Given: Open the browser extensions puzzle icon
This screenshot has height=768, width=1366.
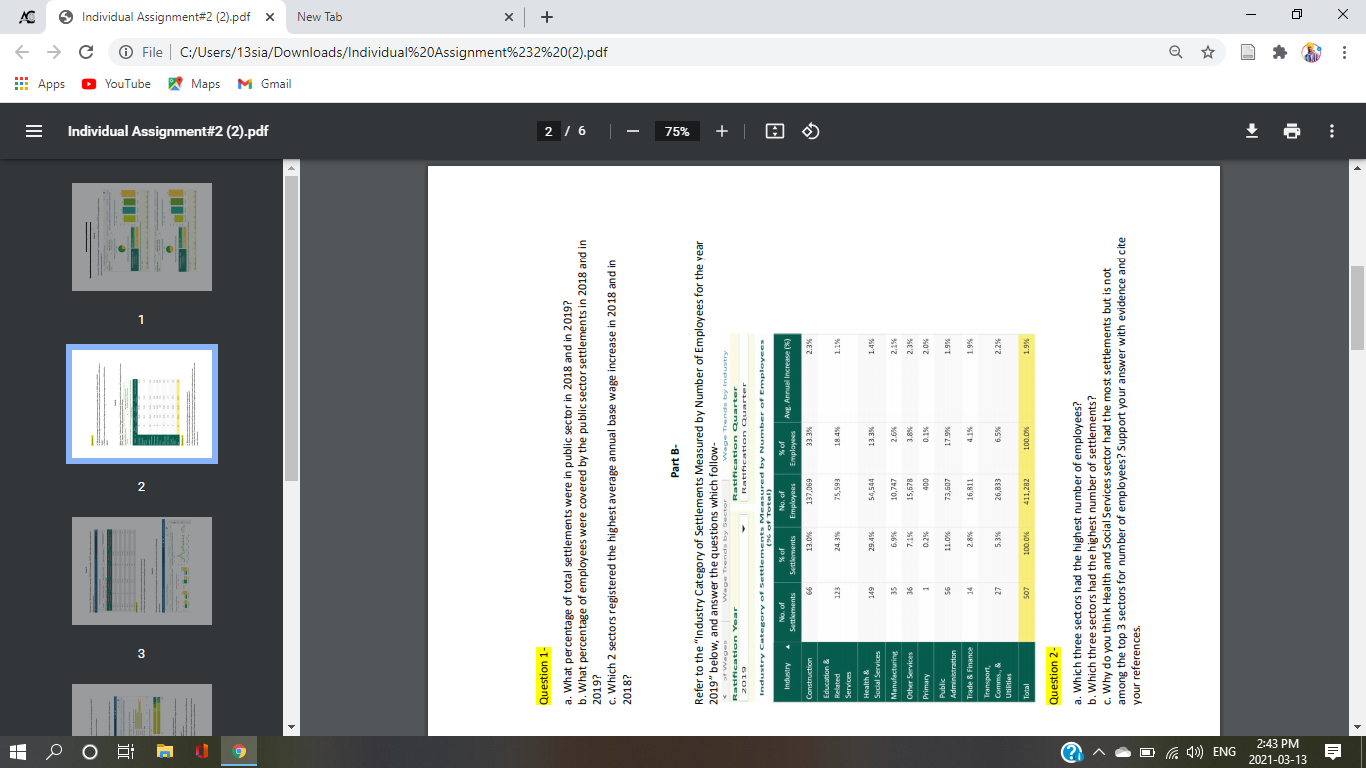Looking at the screenshot, I should pos(1278,52).
